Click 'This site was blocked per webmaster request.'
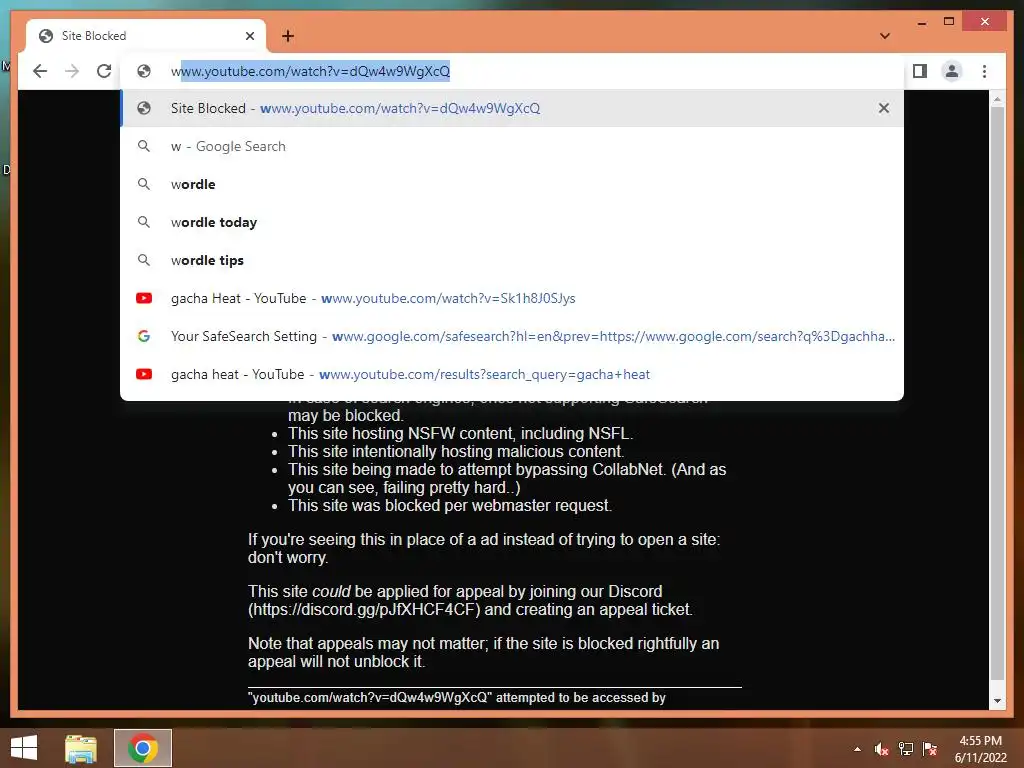This screenshot has height=768, width=1024. (x=450, y=505)
